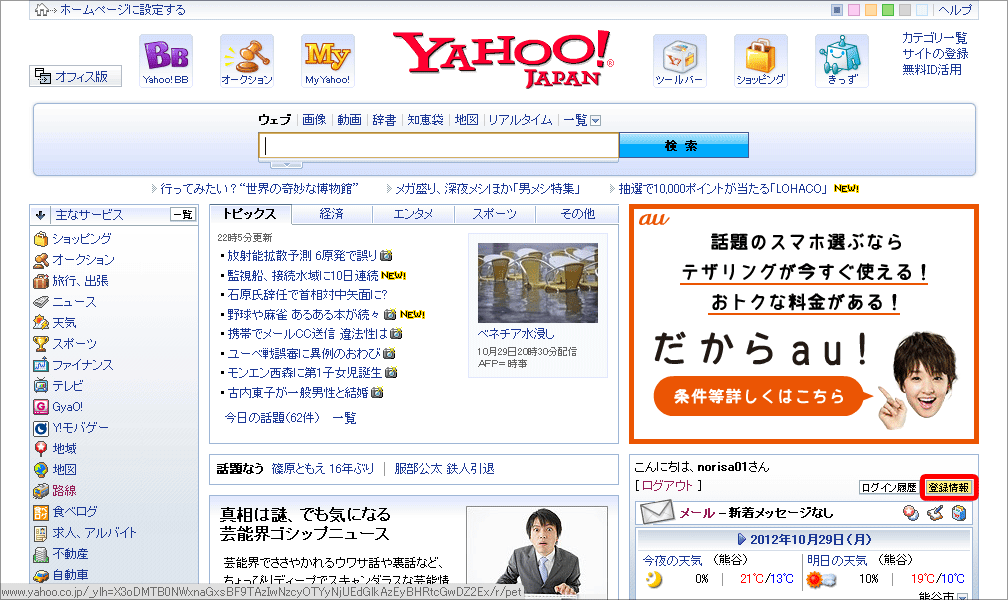
Task: Open the 熊谷市 weather location dropdown
Action: point(962,597)
